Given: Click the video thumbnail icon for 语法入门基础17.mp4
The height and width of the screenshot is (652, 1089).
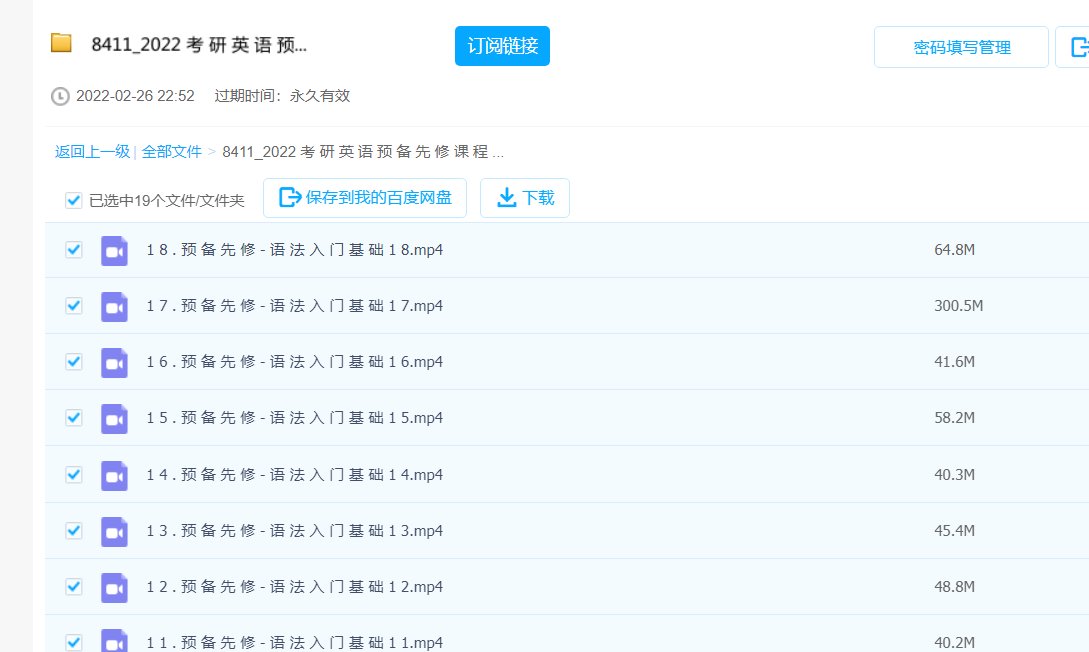Looking at the screenshot, I should tap(114, 306).
